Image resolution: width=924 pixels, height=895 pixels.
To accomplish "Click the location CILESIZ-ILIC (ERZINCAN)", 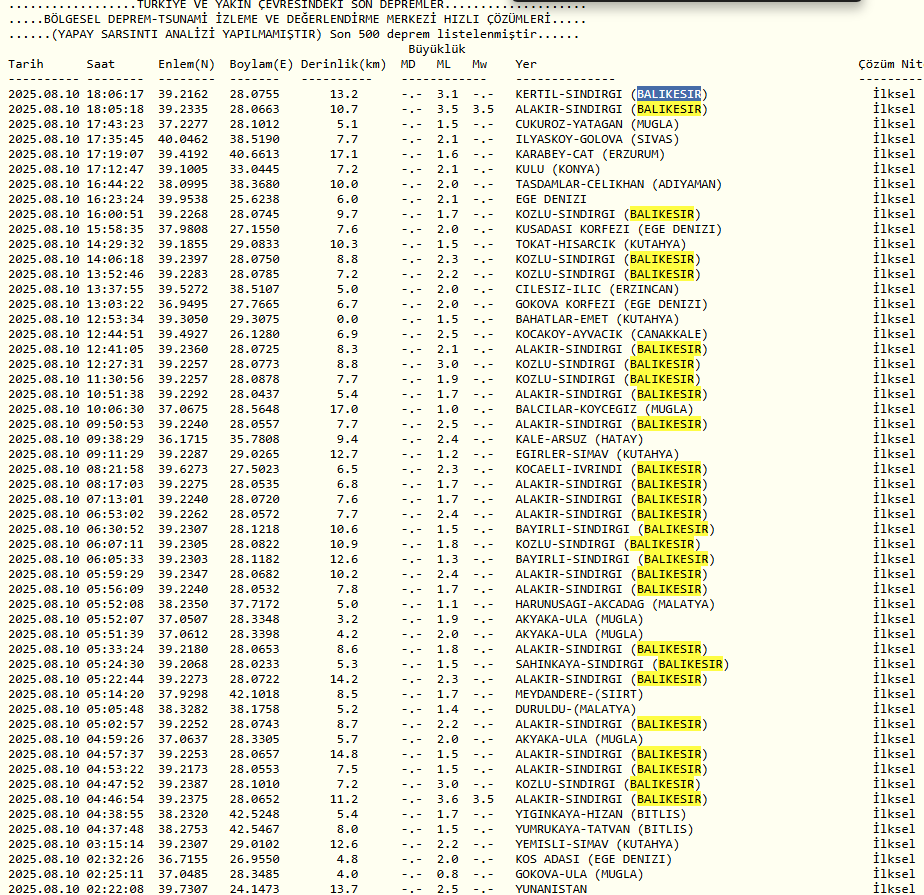I will pos(597,289).
